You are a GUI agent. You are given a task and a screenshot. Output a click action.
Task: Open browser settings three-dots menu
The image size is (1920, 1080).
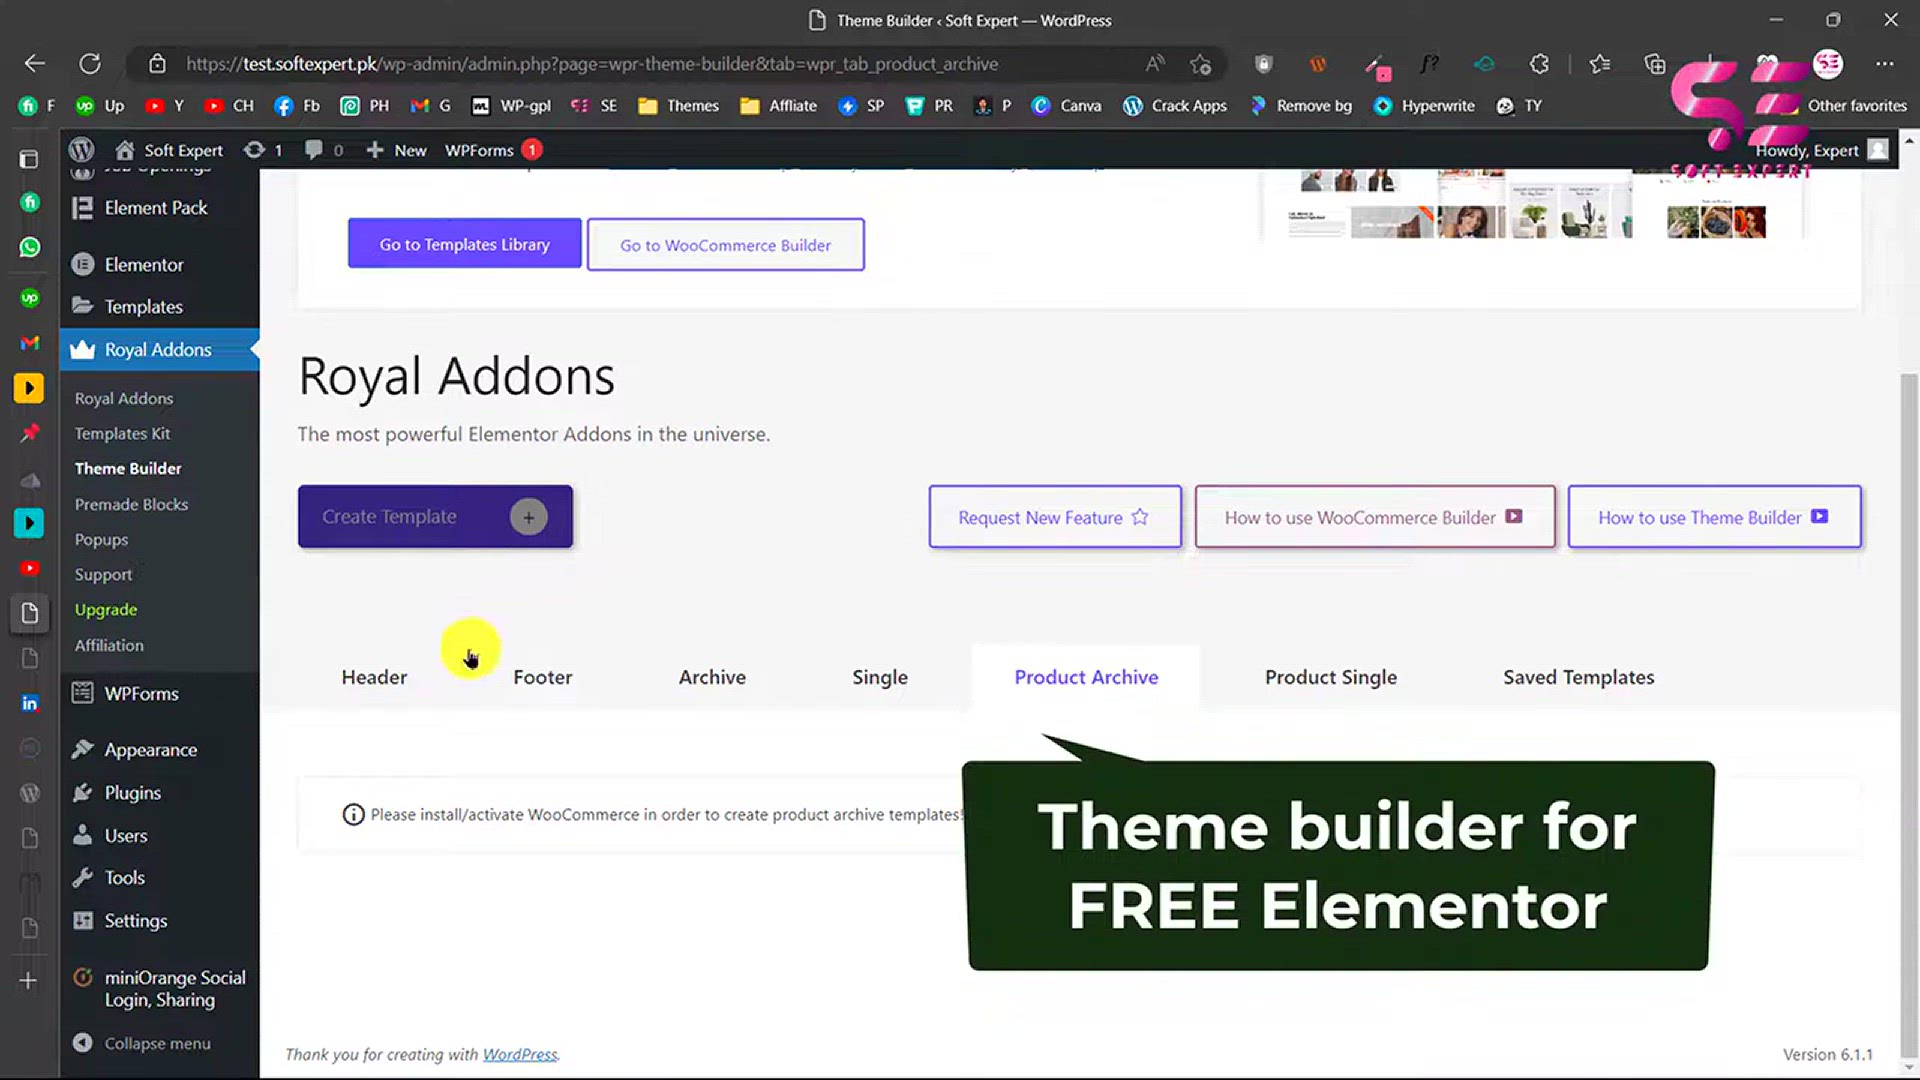pos(1885,64)
